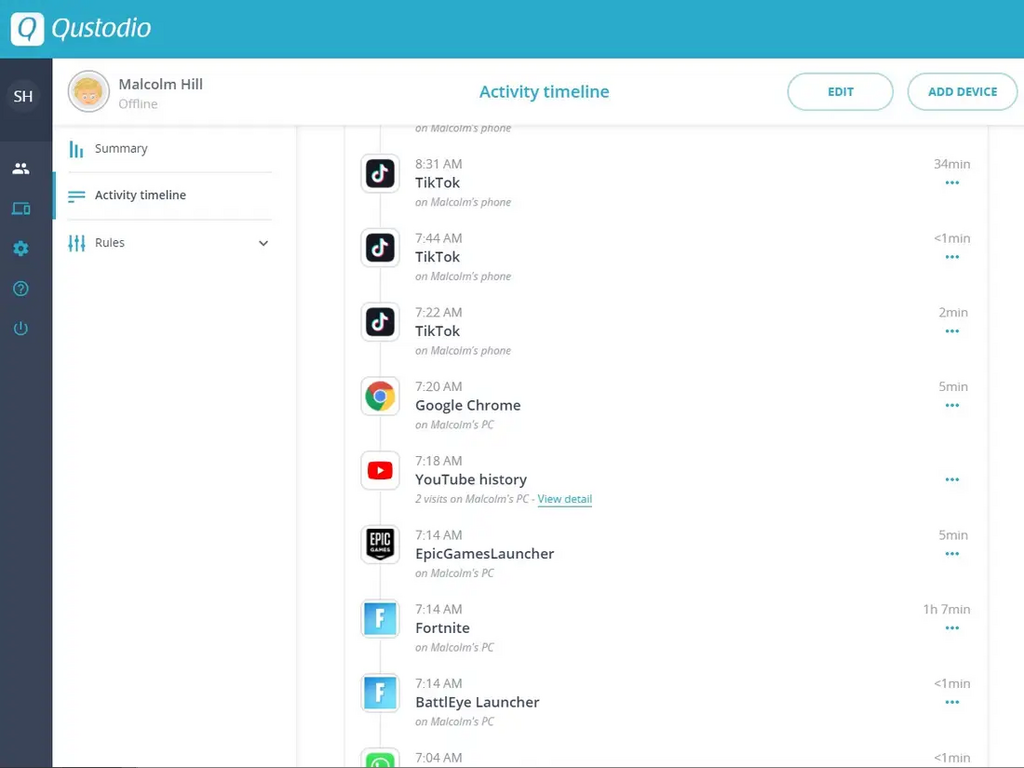This screenshot has height=768, width=1024.
Task: Open more options for TikTok 8:31 AM
Action: pos(952,183)
